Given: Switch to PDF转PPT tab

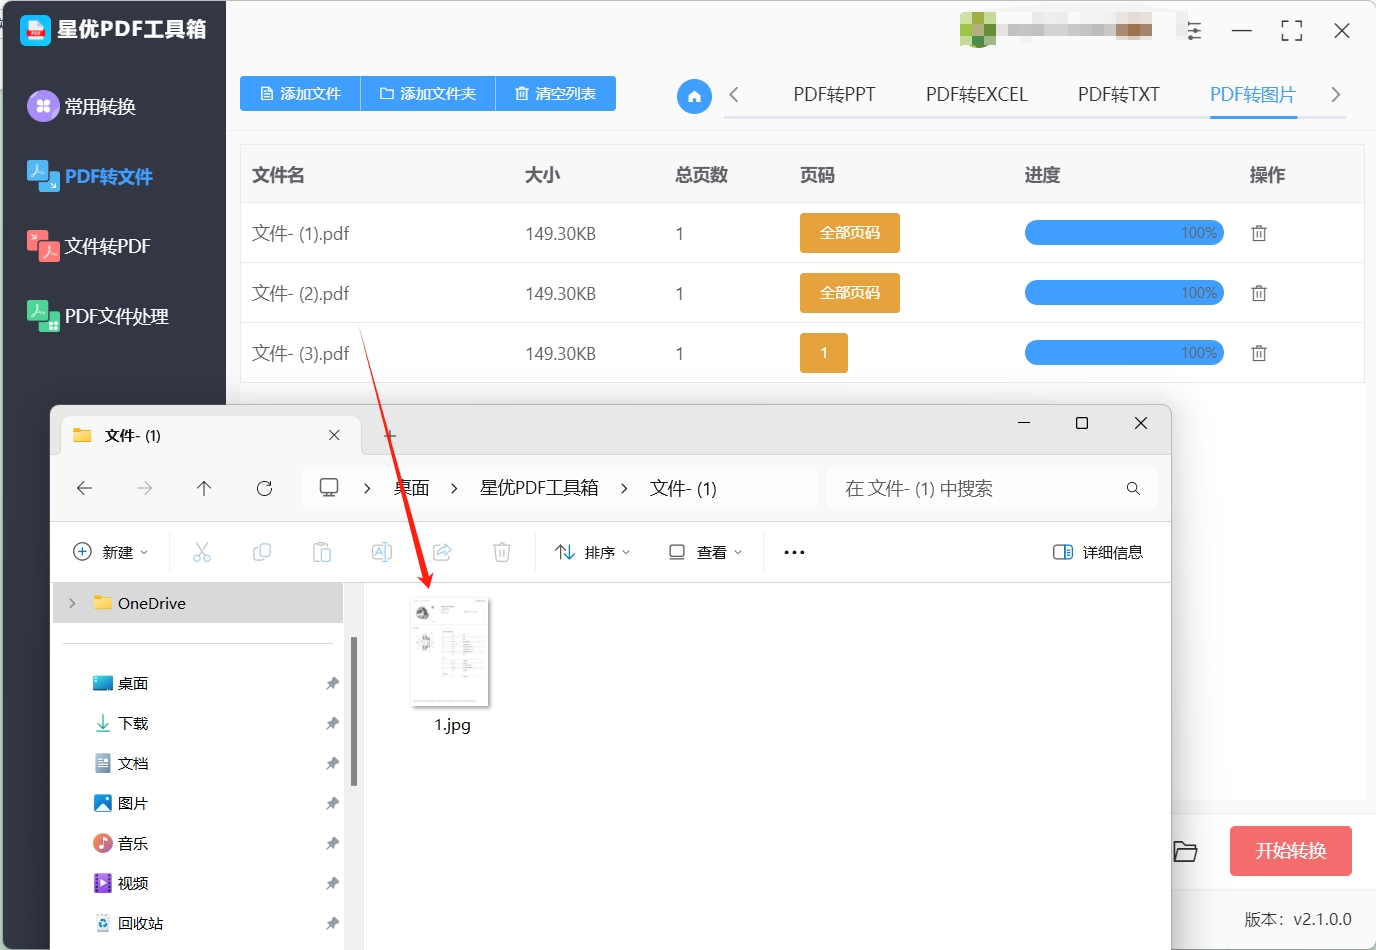Looking at the screenshot, I should pos(834,95).
